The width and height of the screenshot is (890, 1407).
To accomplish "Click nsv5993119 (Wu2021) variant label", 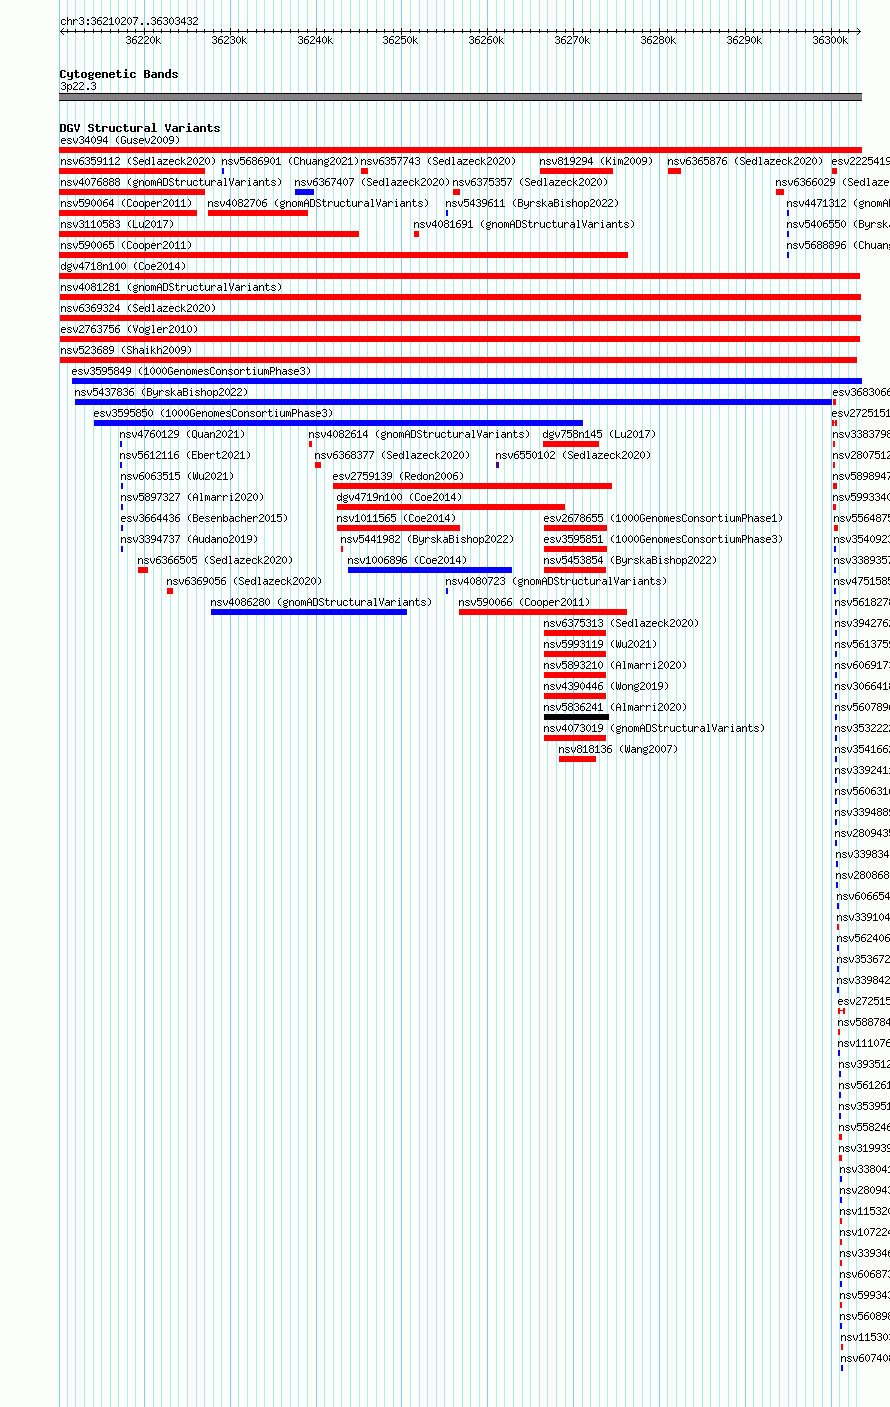I will click(x=601, y=644).
